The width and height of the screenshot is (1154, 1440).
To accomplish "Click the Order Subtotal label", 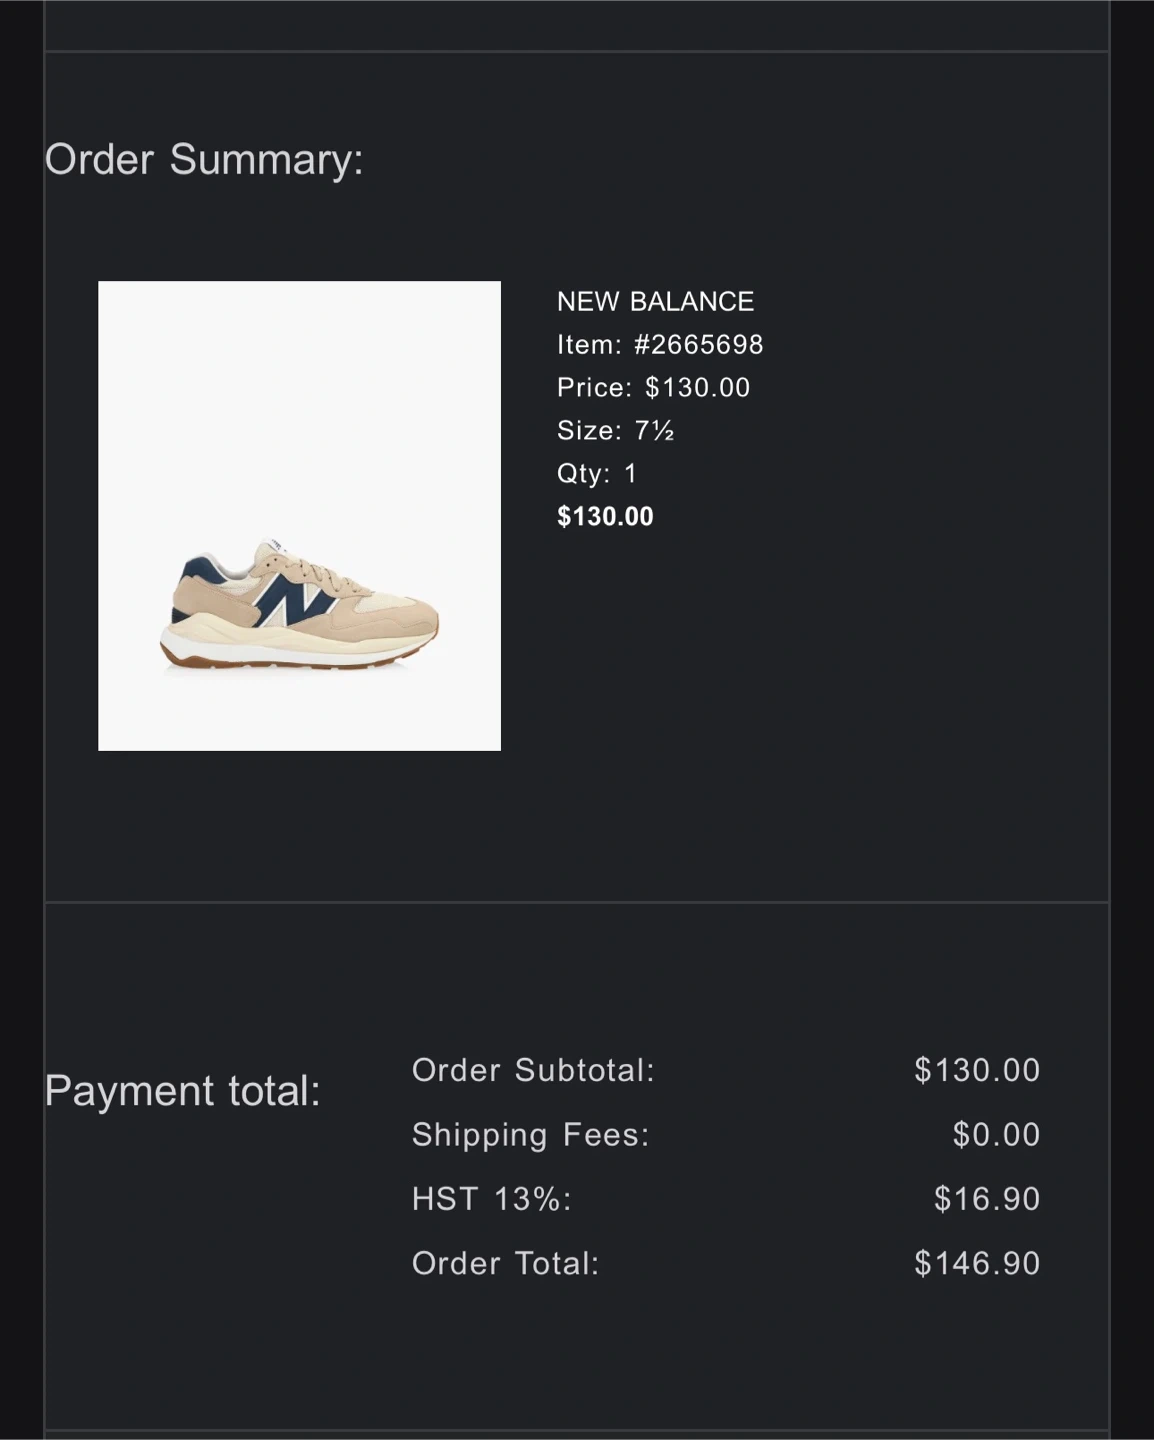I will click(533, 1070).
